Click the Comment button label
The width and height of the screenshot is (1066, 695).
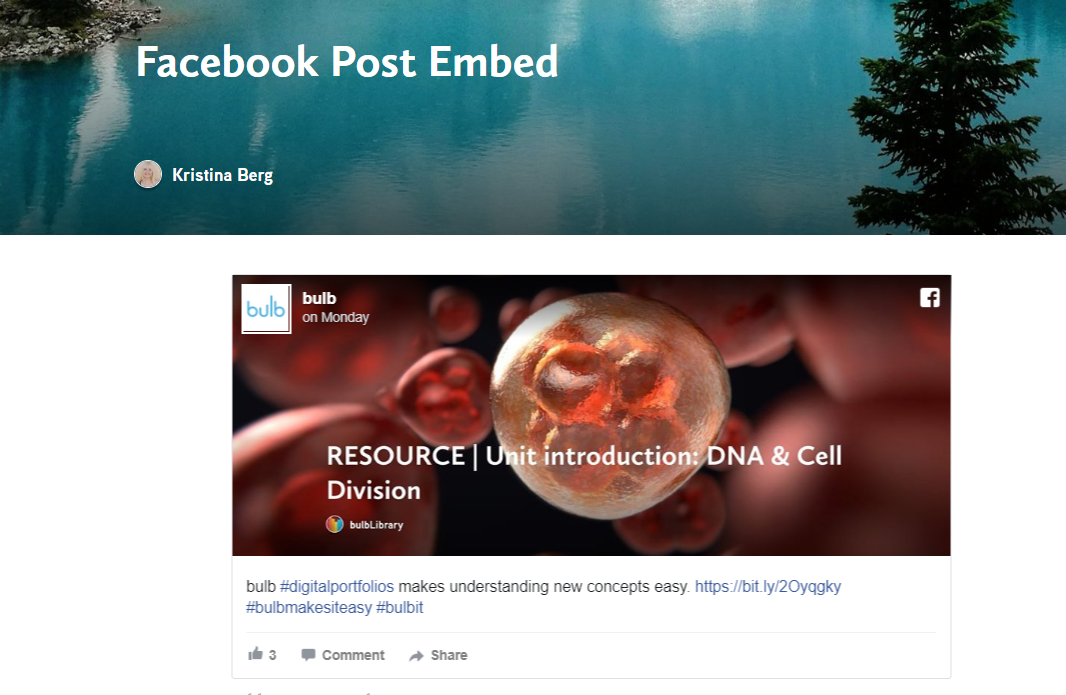pyautogui.click(x=353, y=655)
